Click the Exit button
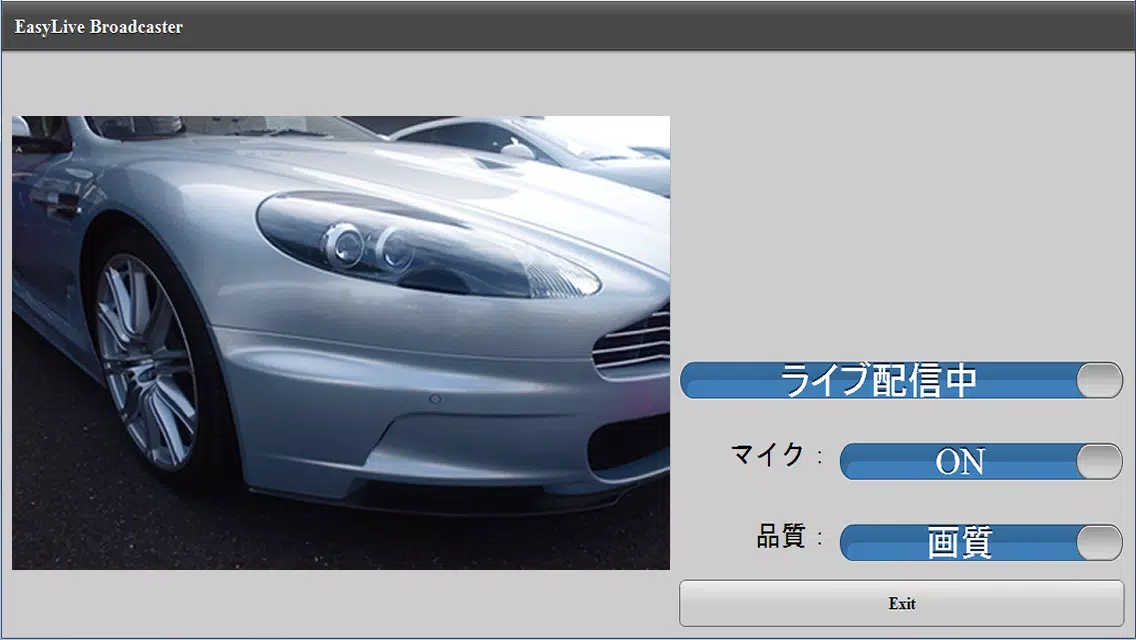 901,603
